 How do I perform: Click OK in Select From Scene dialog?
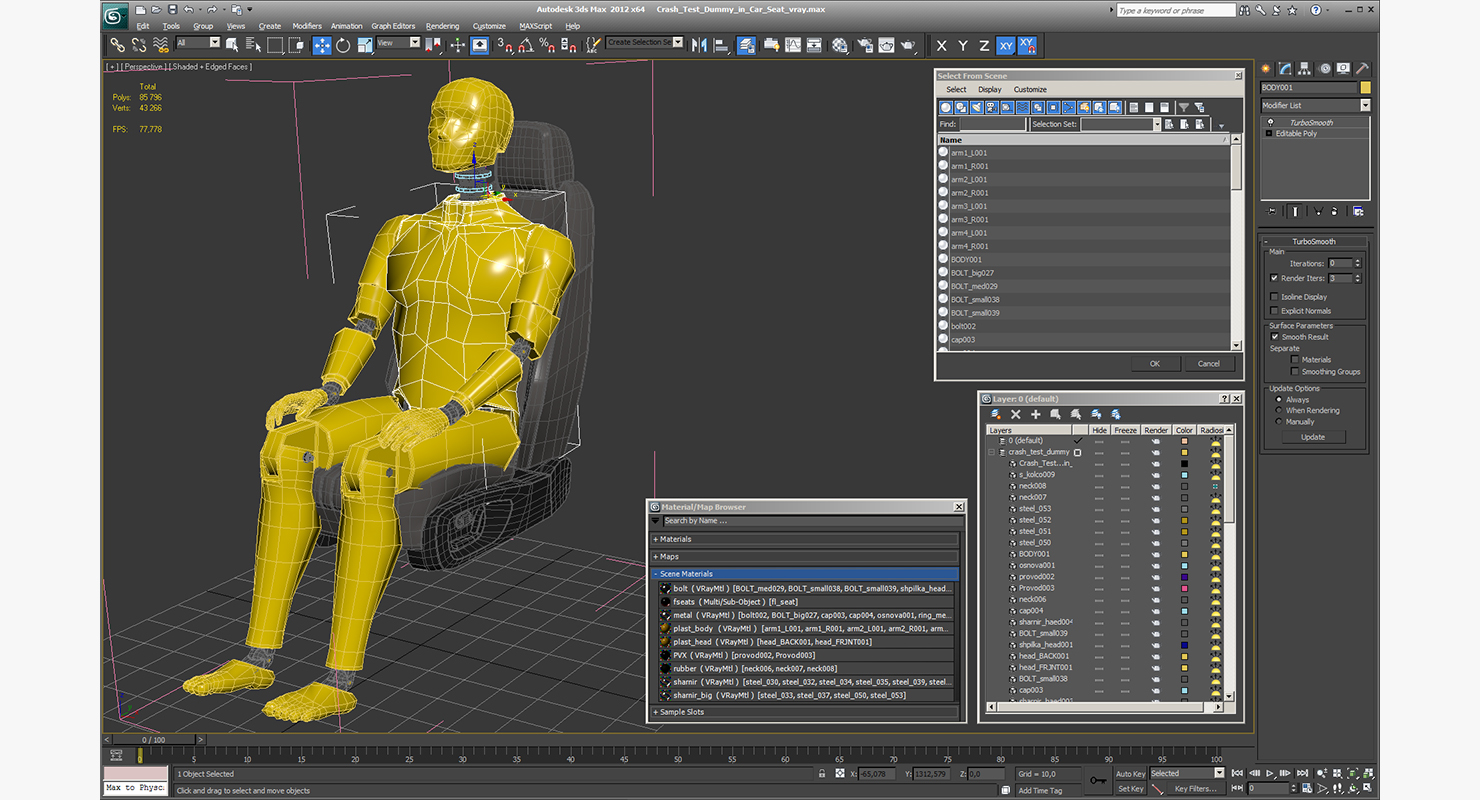(x=1154, y=363)
